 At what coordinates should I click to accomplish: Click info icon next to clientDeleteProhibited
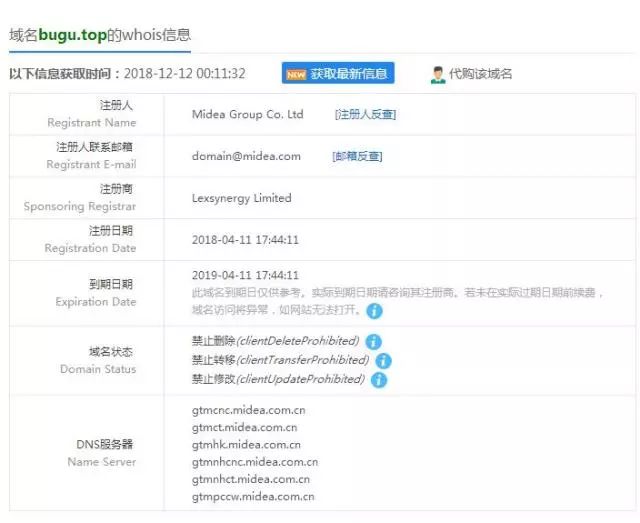373,342
